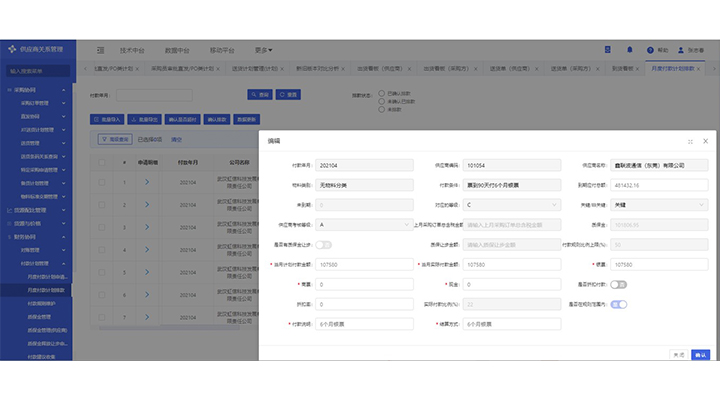Toggle the 是否折扣付款 switch
The width and height of the screenshot is (720, 404).
point(619,284)
